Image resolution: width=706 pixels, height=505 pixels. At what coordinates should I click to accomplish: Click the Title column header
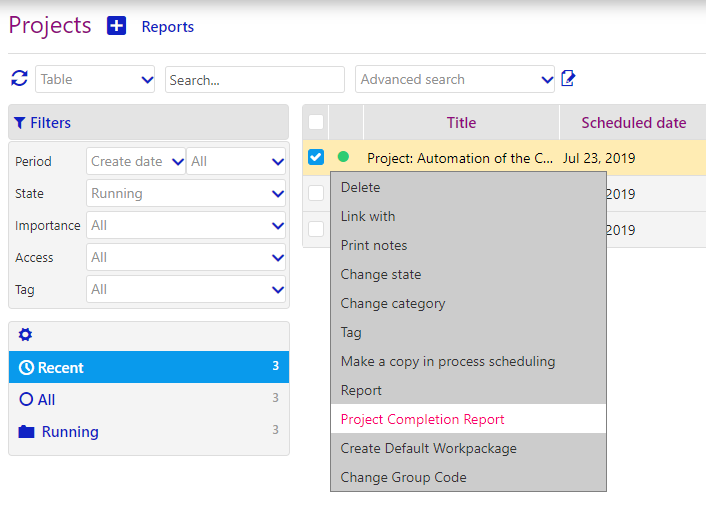[461, 122]
